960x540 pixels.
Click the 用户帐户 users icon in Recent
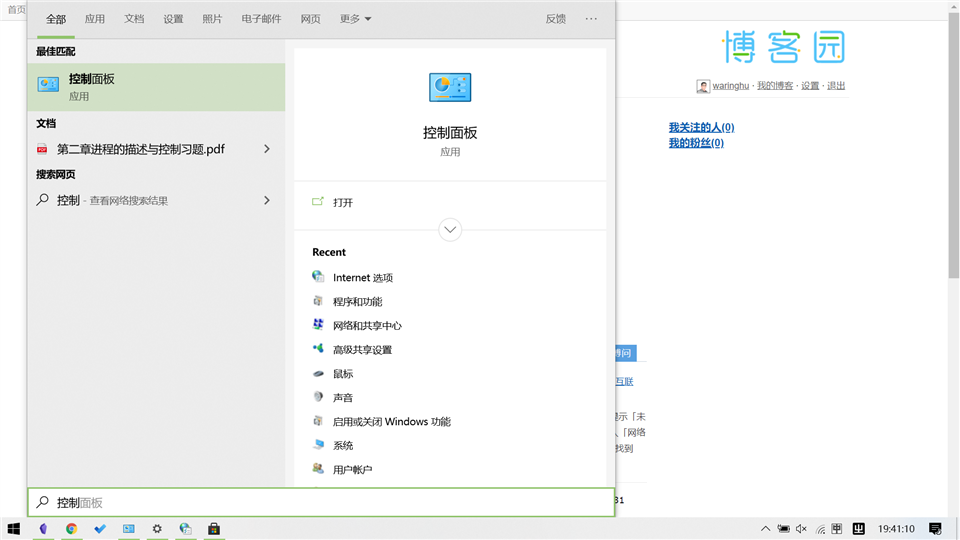pos(318,469)
